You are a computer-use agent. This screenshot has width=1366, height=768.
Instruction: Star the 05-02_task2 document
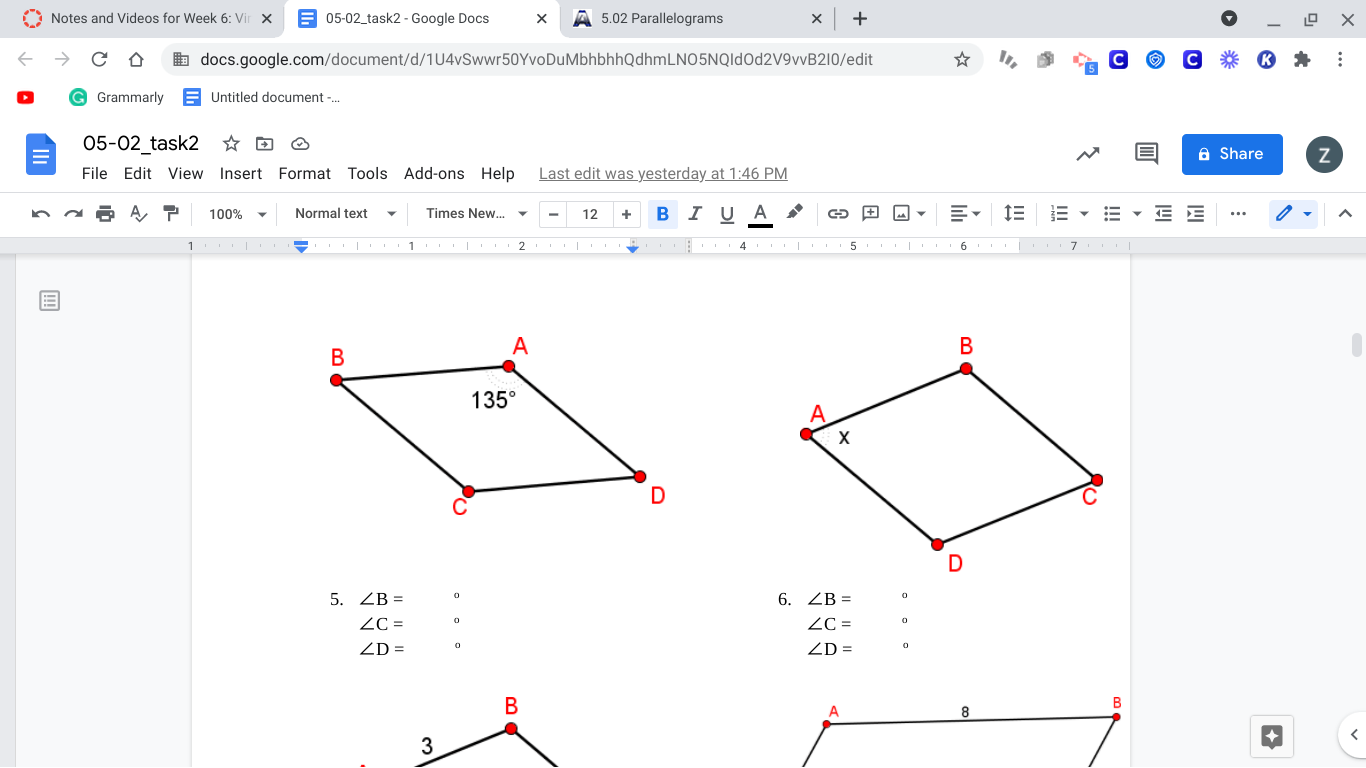tap(231, 143)
